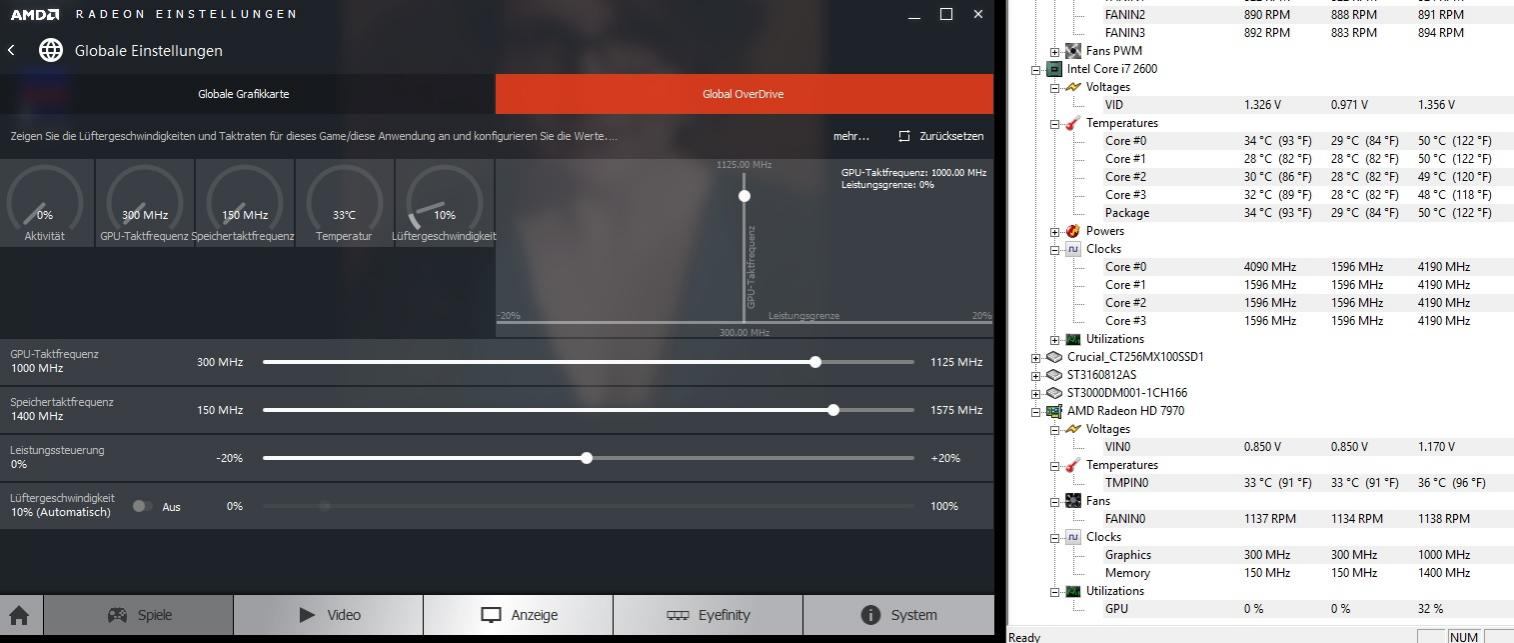Click the Zurücksetzen button
The image size is (1514, 643).
point(941,136)
